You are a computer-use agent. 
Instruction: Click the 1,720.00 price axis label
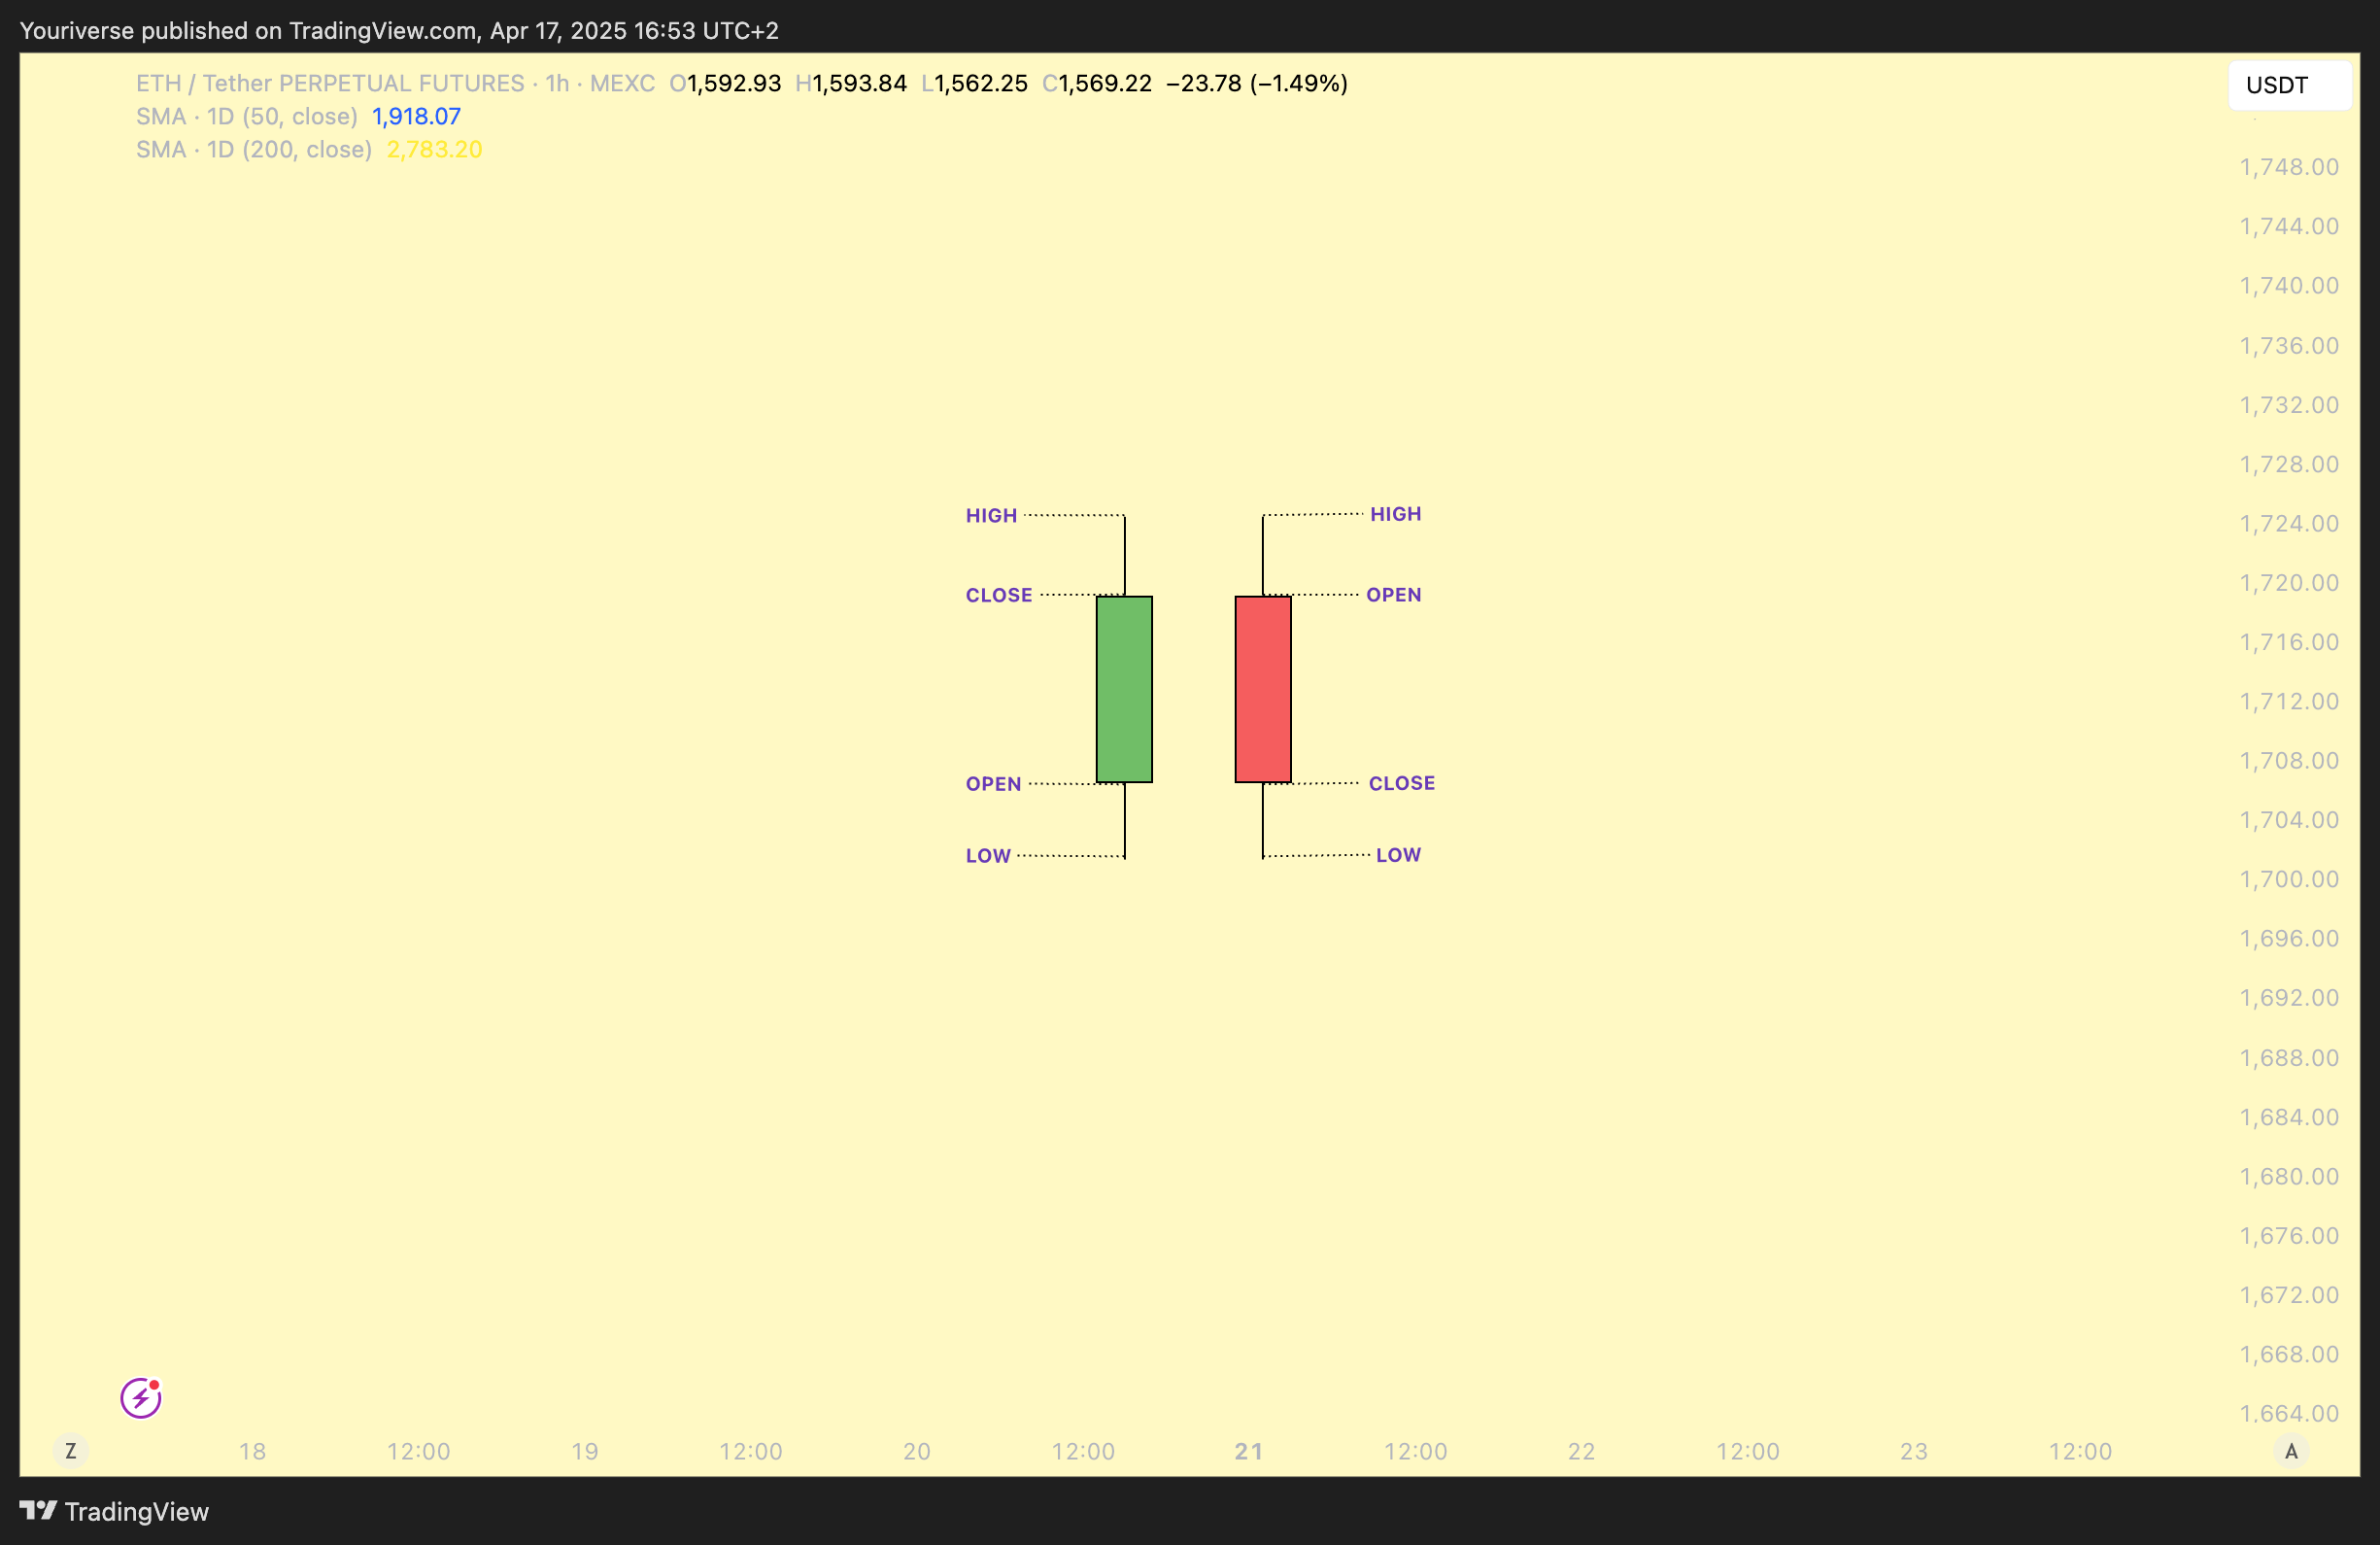[2289, 583]
